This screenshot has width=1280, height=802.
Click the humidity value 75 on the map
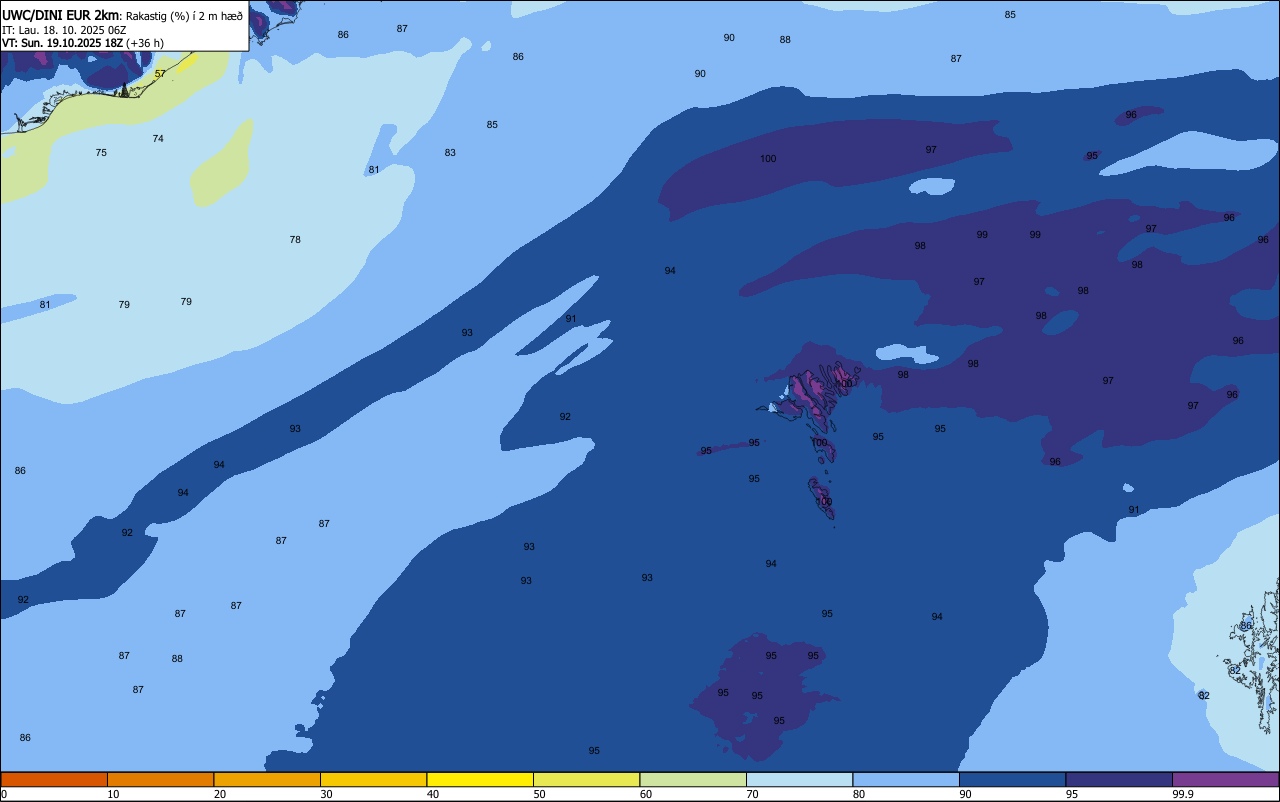click(x=101, y=153)
